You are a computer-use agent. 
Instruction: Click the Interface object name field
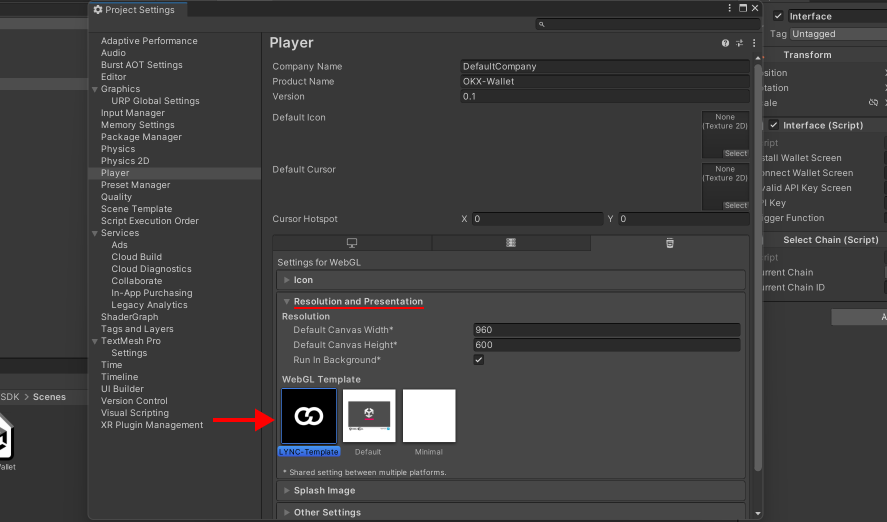(x=837, y=16)
